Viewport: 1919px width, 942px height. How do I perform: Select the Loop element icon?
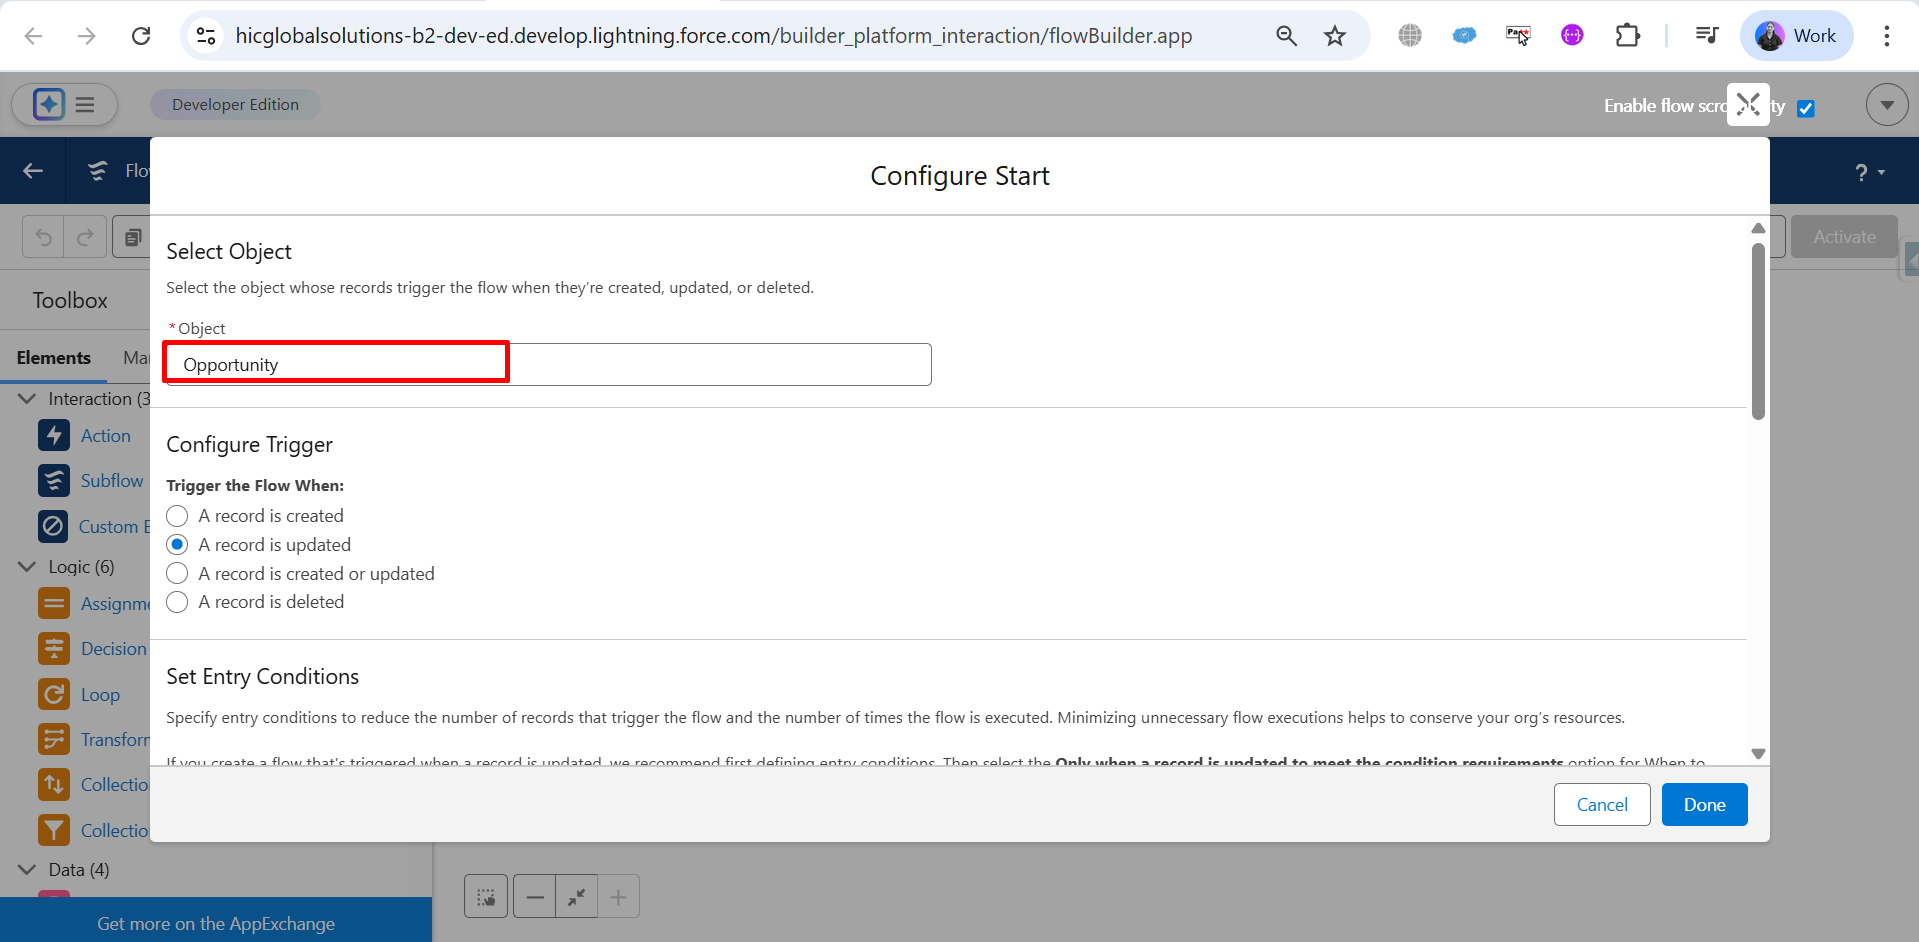pos(54,695)
